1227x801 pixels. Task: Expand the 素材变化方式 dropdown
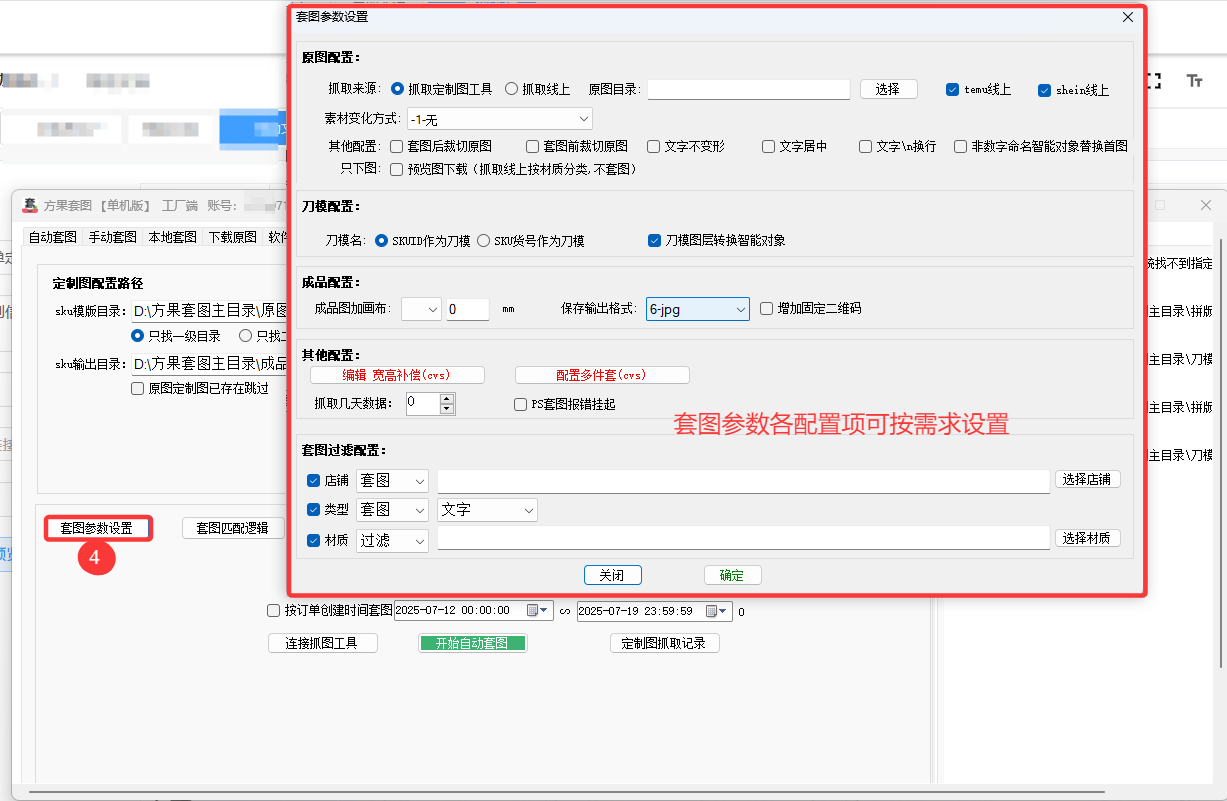point(583,119)
